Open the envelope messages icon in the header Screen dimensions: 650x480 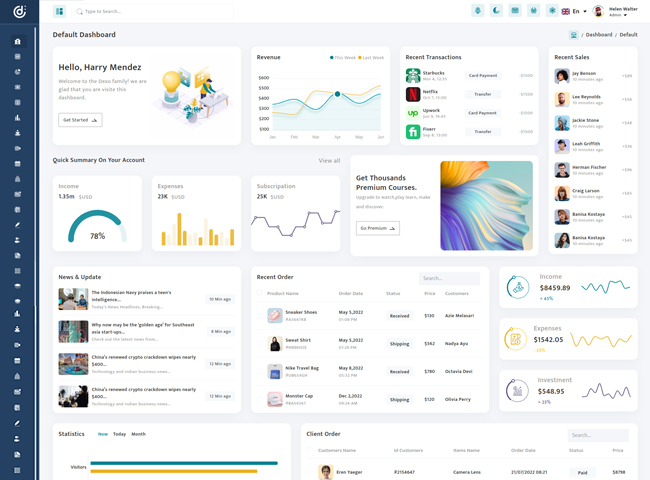coord(515,11)
